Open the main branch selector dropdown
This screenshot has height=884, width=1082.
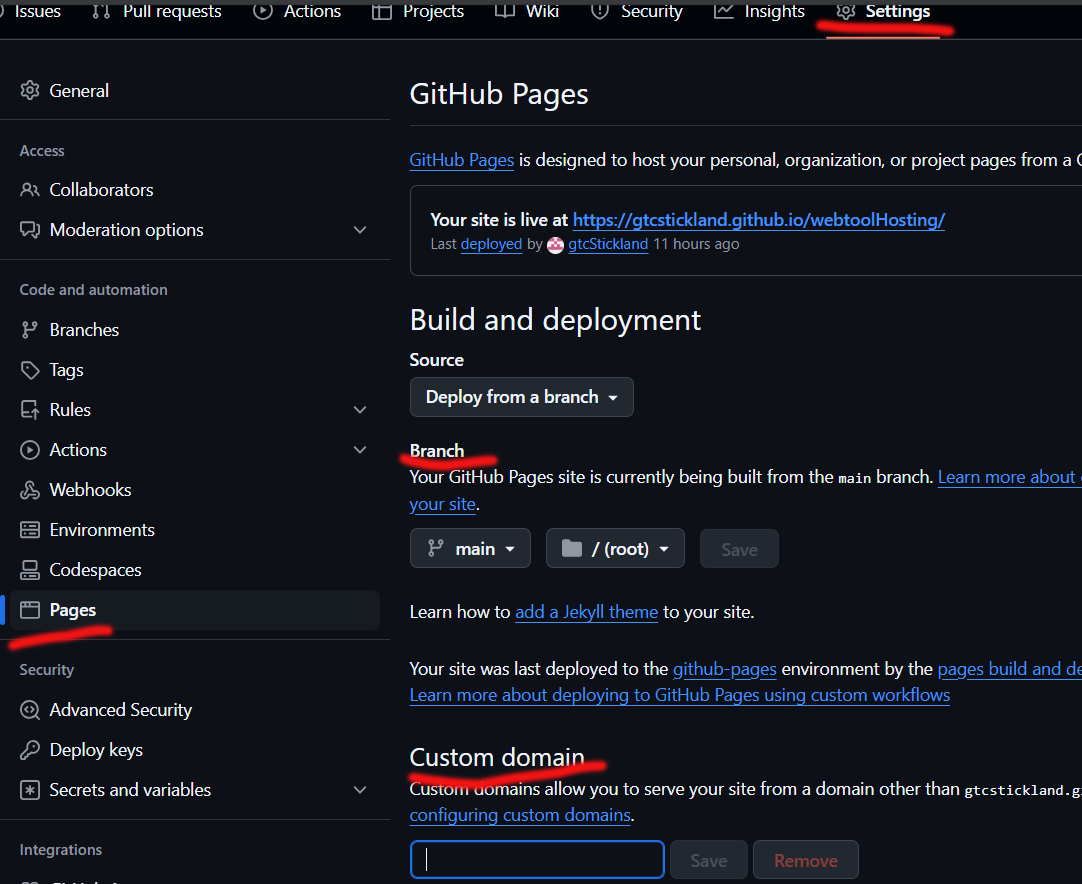click(x=470, y=549)
